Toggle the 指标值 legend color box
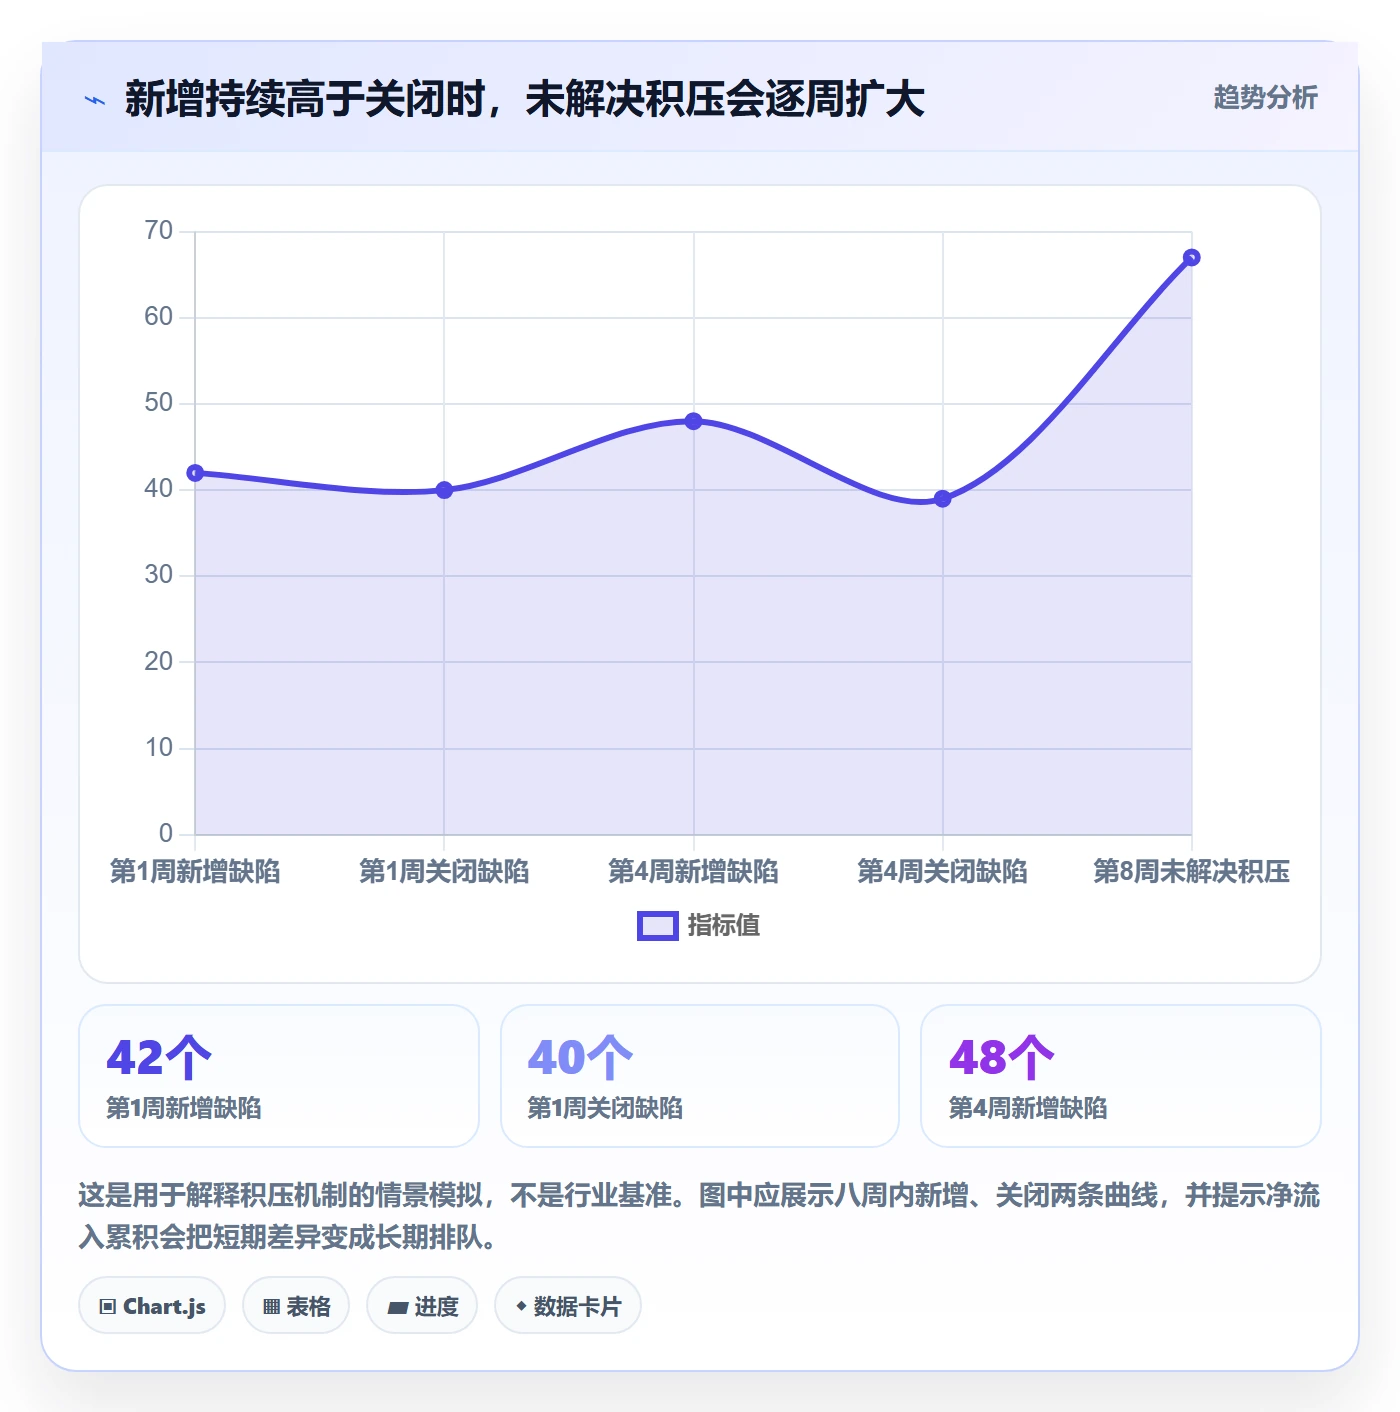 click(658, 926)
